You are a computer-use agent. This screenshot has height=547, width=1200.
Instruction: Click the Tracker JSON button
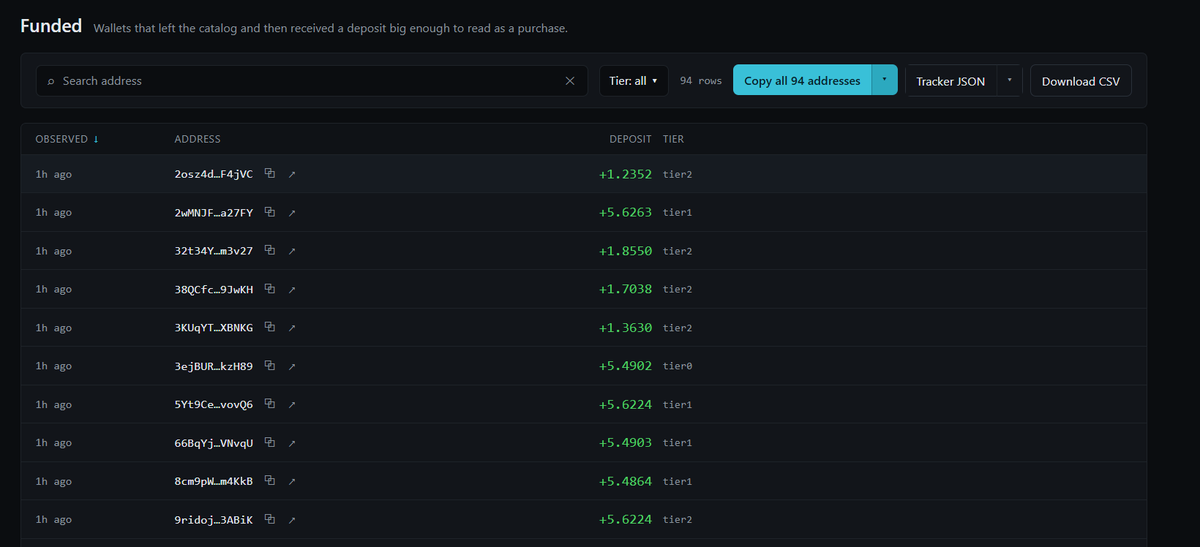(x=951, y=81)
